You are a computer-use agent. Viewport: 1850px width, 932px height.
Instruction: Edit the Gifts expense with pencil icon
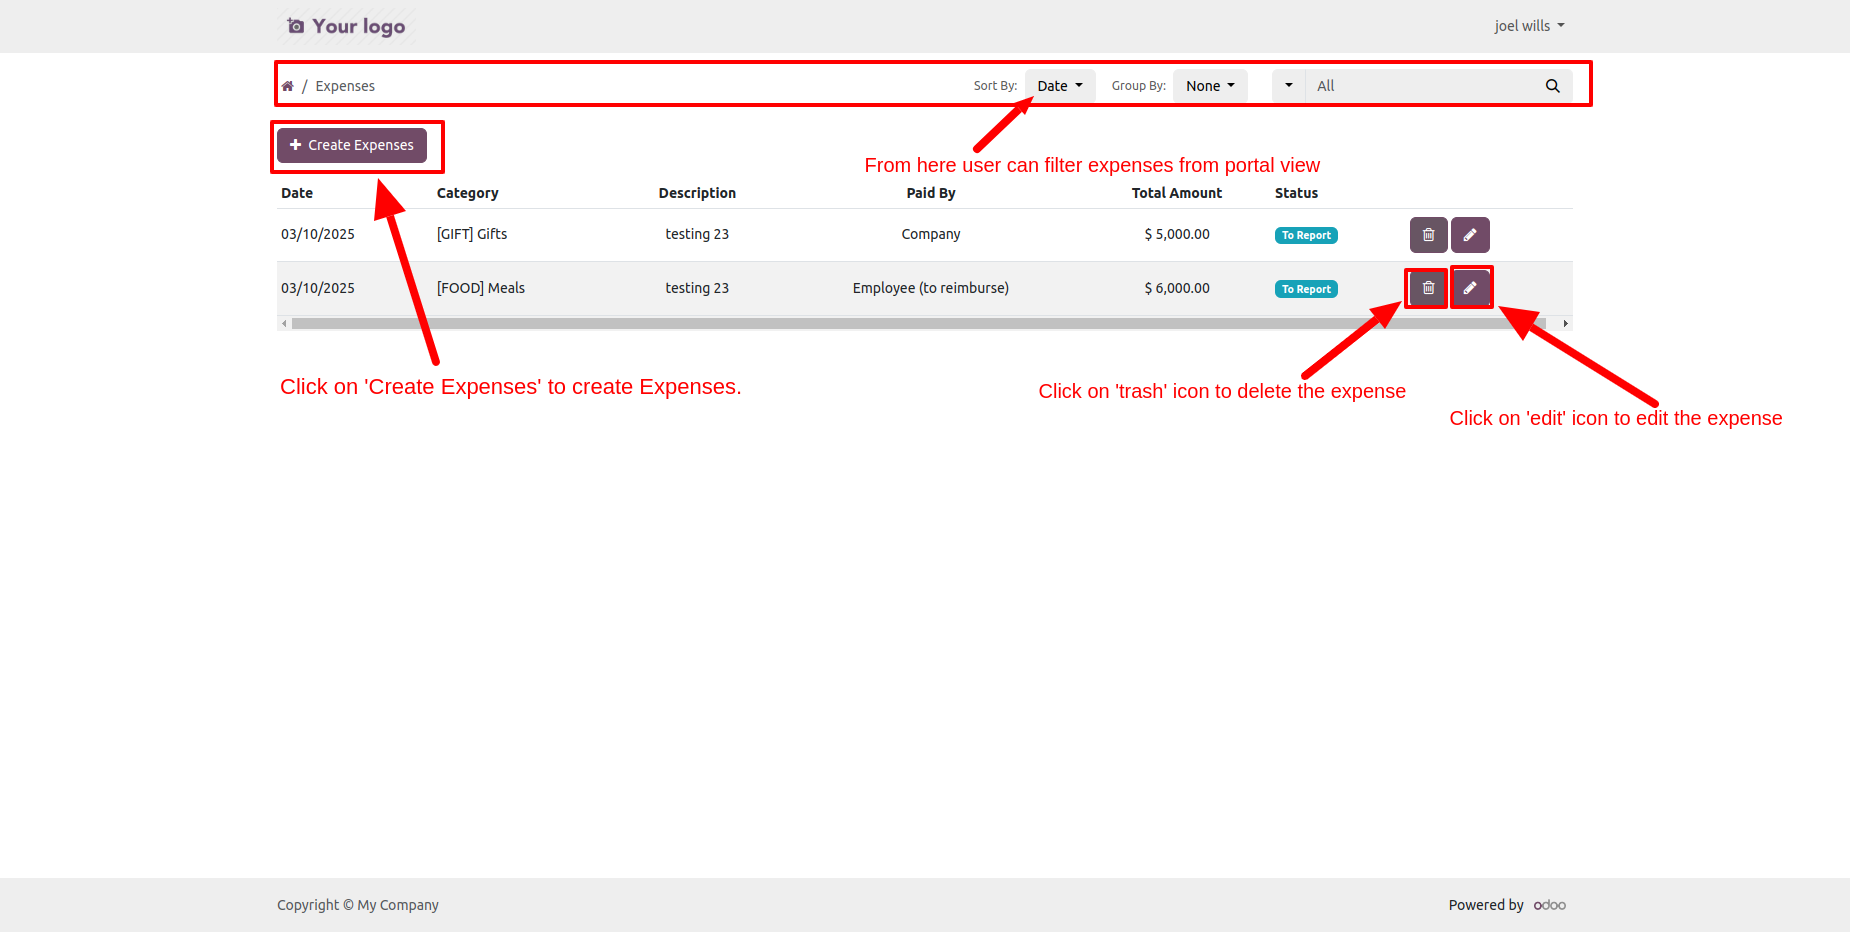(1470, 235)
